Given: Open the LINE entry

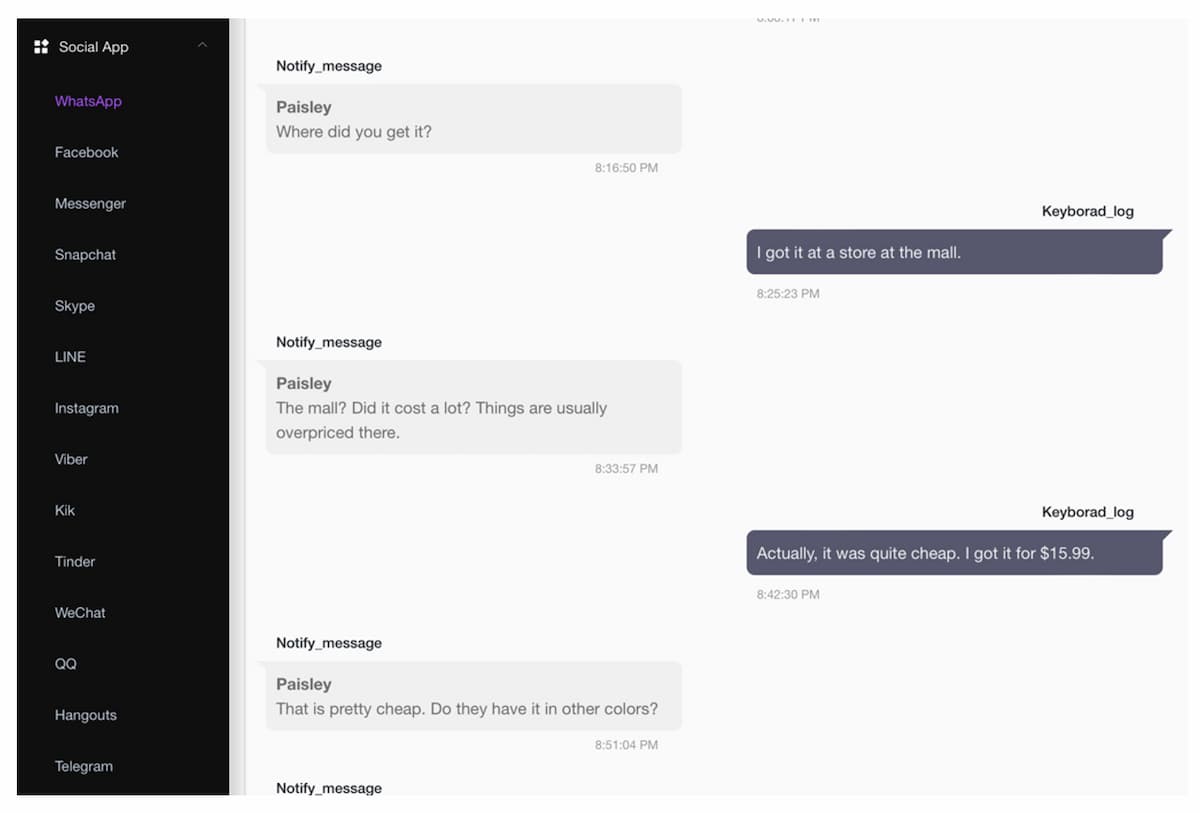Looking at the screenshot, I should point(70,357).
